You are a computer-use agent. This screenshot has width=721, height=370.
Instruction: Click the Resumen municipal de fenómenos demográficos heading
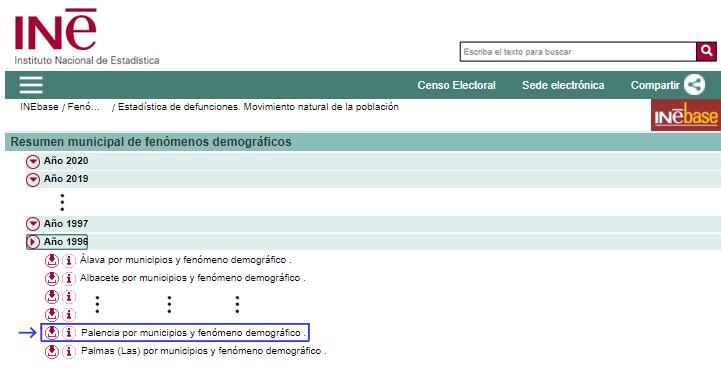click(x=151, y=142)
